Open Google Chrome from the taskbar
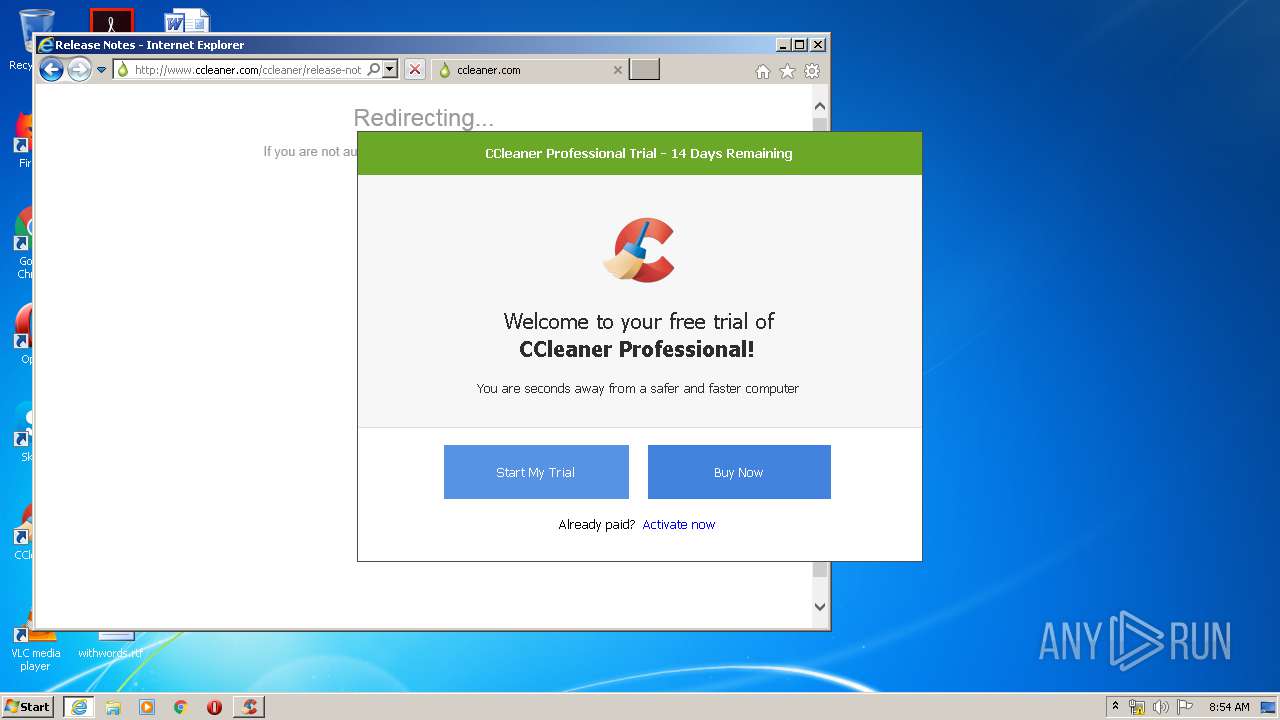The image size is (1280, 720). click(x=181, y=707)
